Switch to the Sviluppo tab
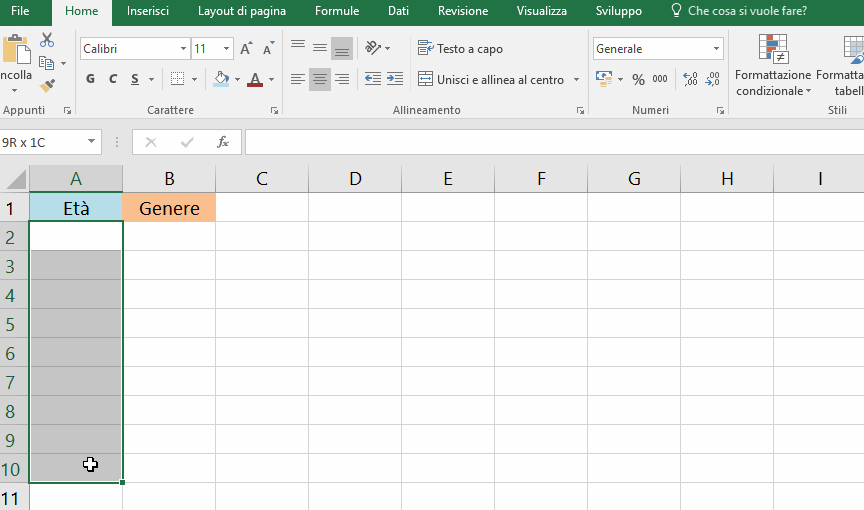 (x=619, y=11)
